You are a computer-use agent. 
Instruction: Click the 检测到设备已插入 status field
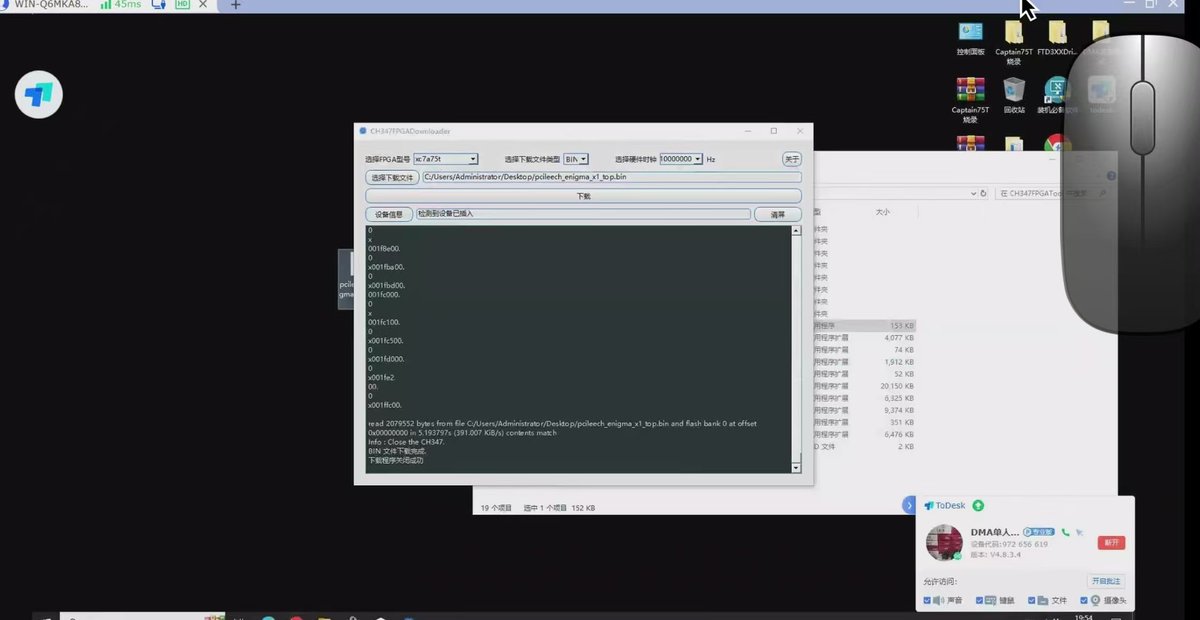tap(583, 214)
